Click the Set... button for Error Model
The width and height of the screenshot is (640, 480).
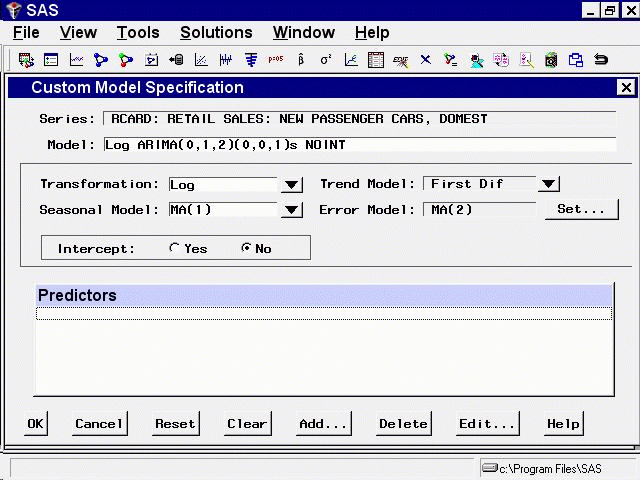[582, 209]
